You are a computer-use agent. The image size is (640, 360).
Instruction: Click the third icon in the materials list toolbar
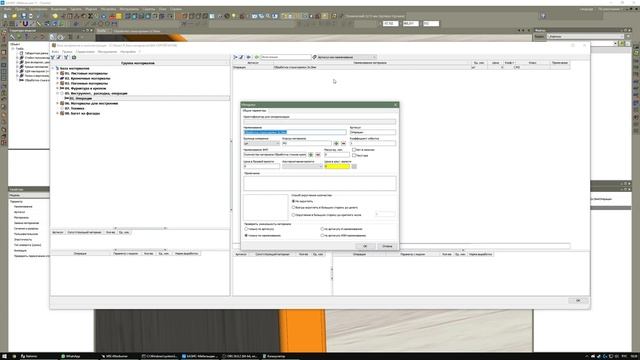(x=249, y=57)
